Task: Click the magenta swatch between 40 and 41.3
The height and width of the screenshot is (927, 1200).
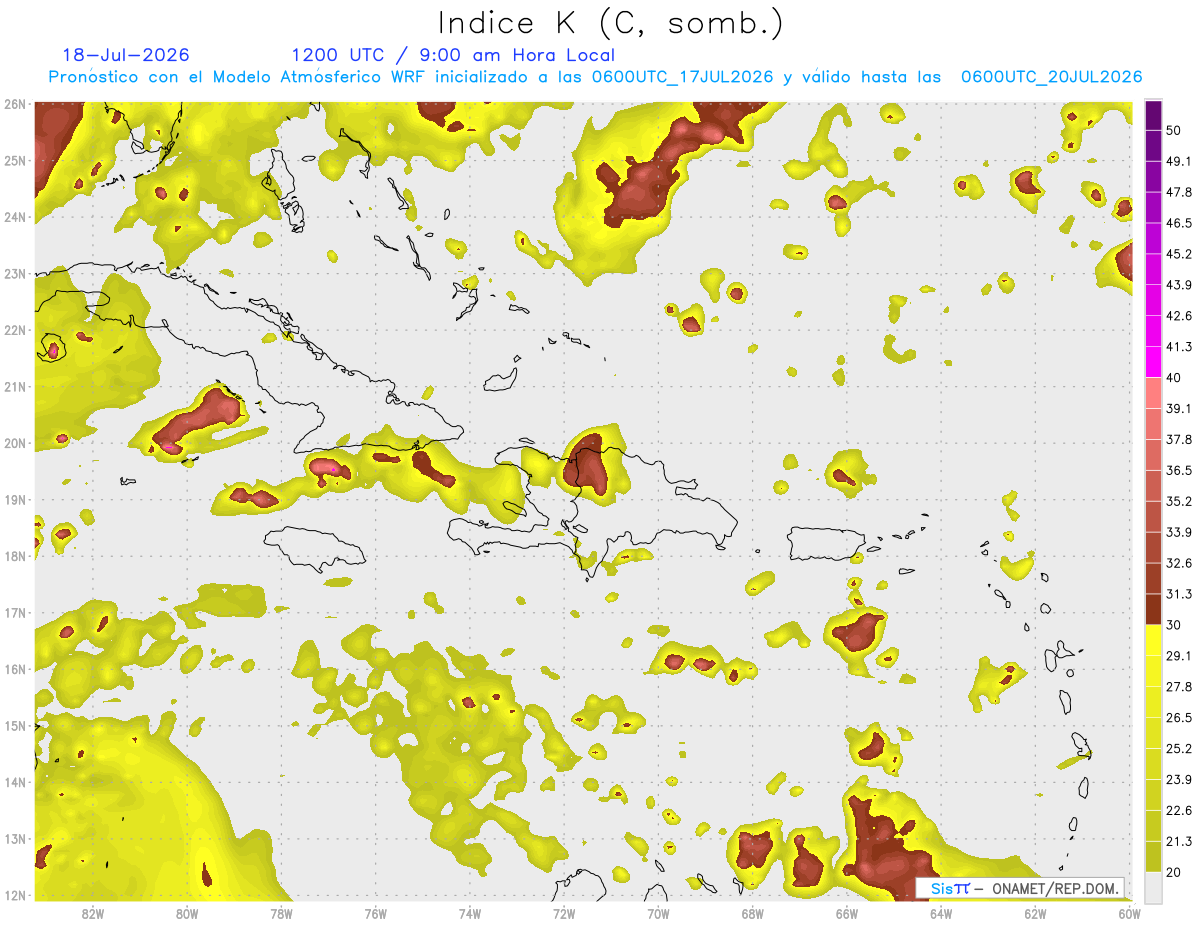Action: pos(1153,362)
